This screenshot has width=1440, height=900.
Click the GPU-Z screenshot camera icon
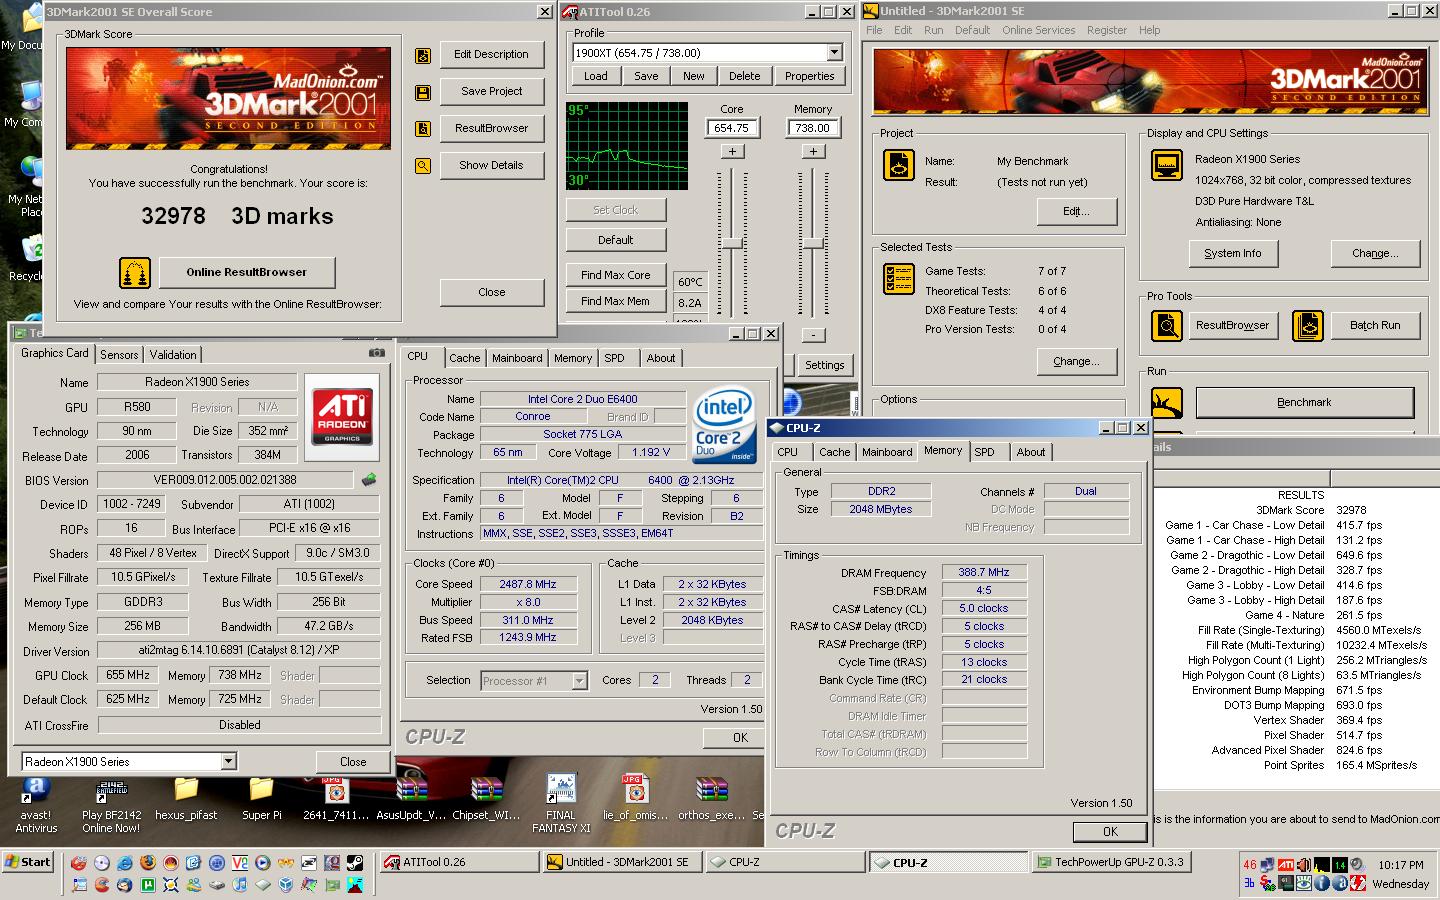coord(376,353)
